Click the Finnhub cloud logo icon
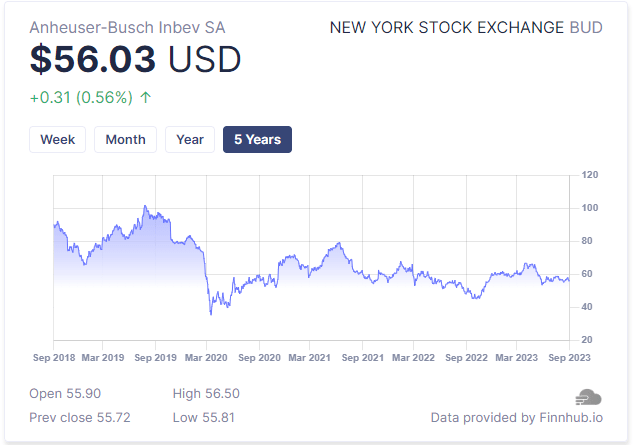This screenshot has width=634, height=445. (589, 397)
